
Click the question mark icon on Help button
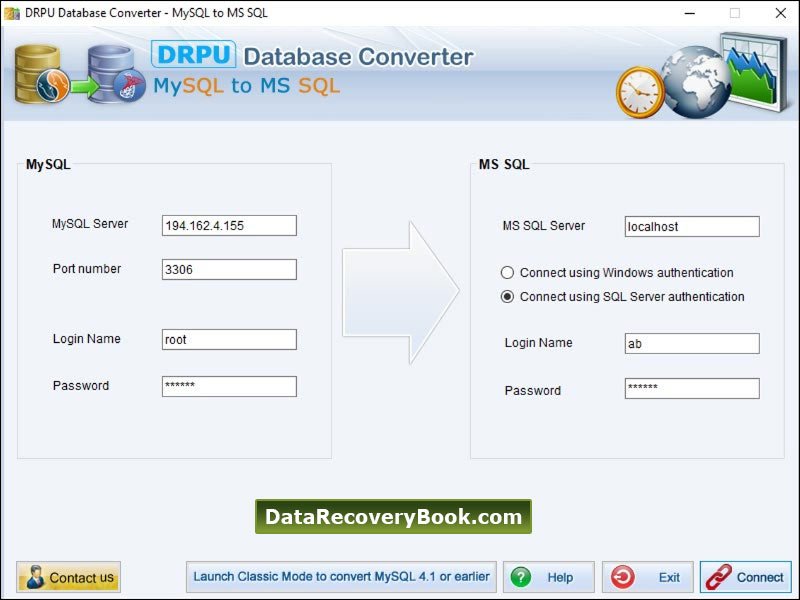click(x=522, y=577)
